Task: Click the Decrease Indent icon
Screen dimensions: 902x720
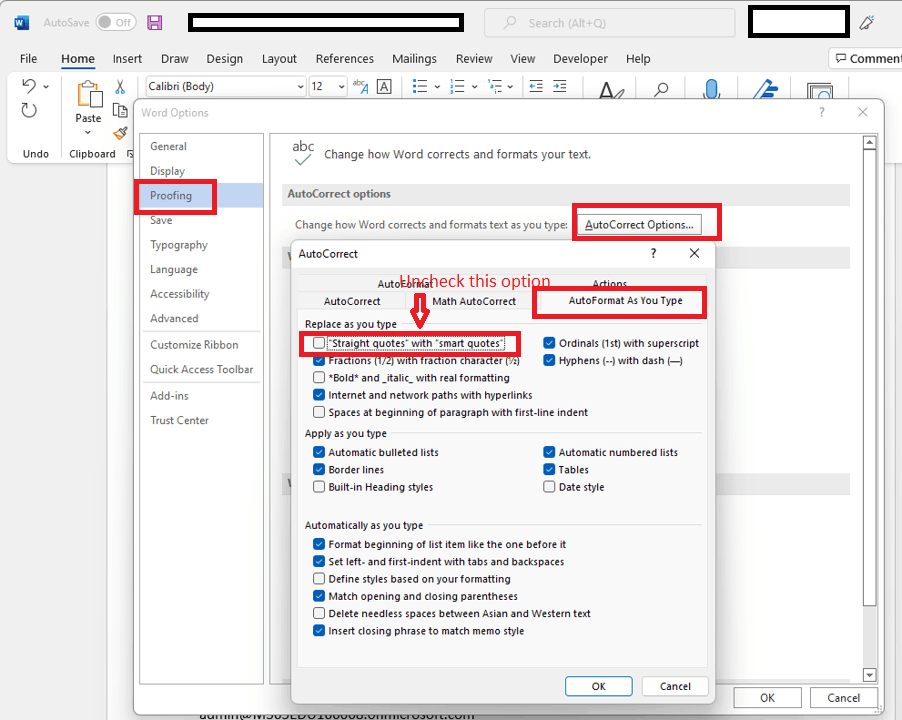Action: (536, 86)
